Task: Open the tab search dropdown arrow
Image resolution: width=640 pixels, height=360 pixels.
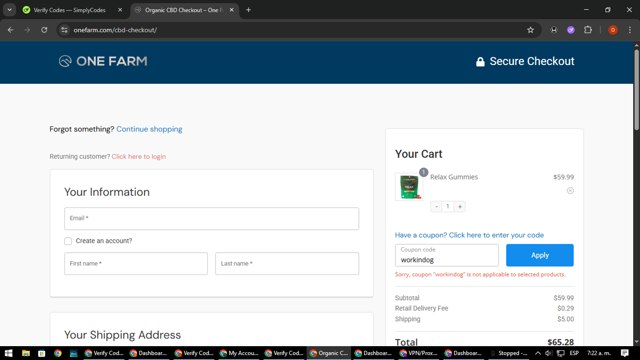Action: (x=9, y=10)
